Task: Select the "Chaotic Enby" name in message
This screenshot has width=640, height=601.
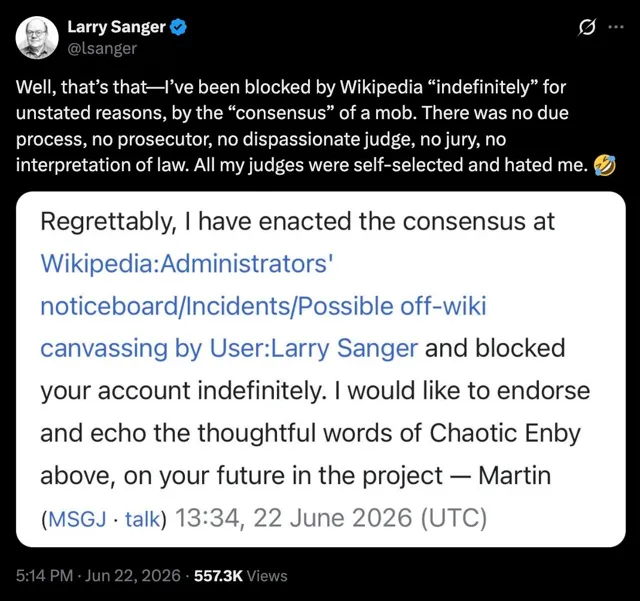Action: 505,433
